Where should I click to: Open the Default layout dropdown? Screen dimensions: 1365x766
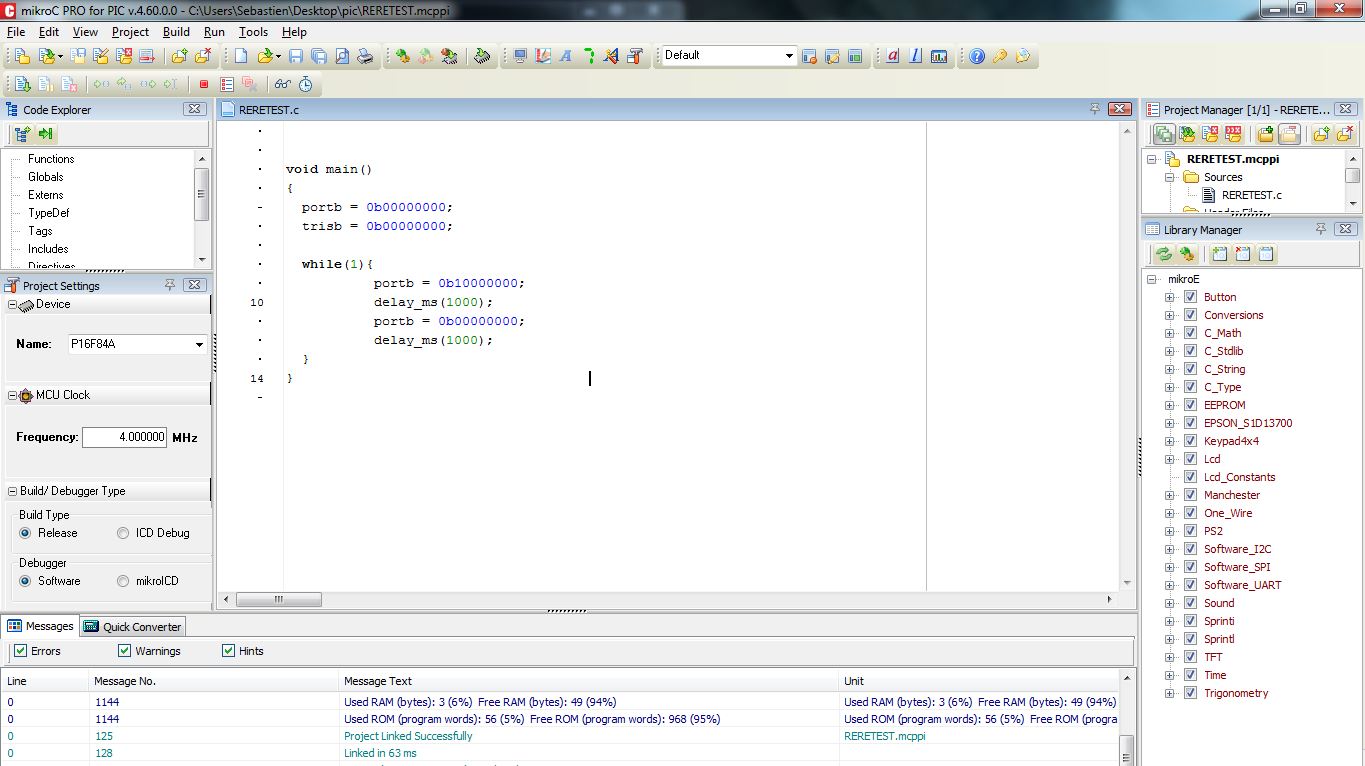(789, 56)
